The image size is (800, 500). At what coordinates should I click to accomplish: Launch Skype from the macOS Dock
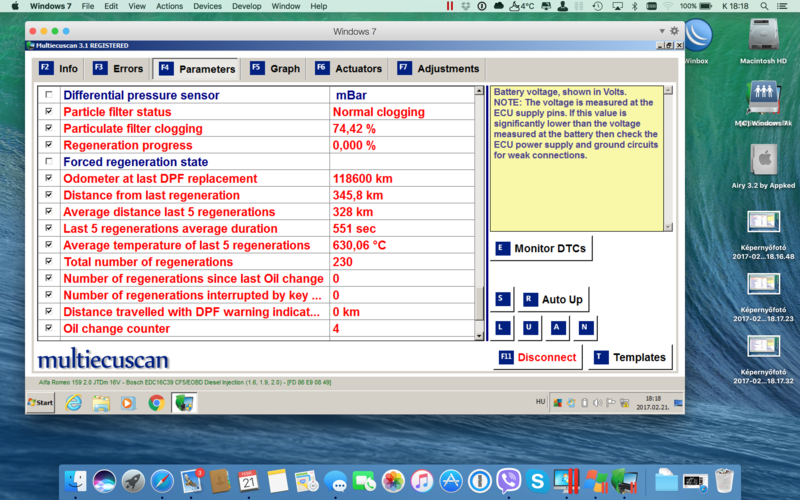[537, 481]
